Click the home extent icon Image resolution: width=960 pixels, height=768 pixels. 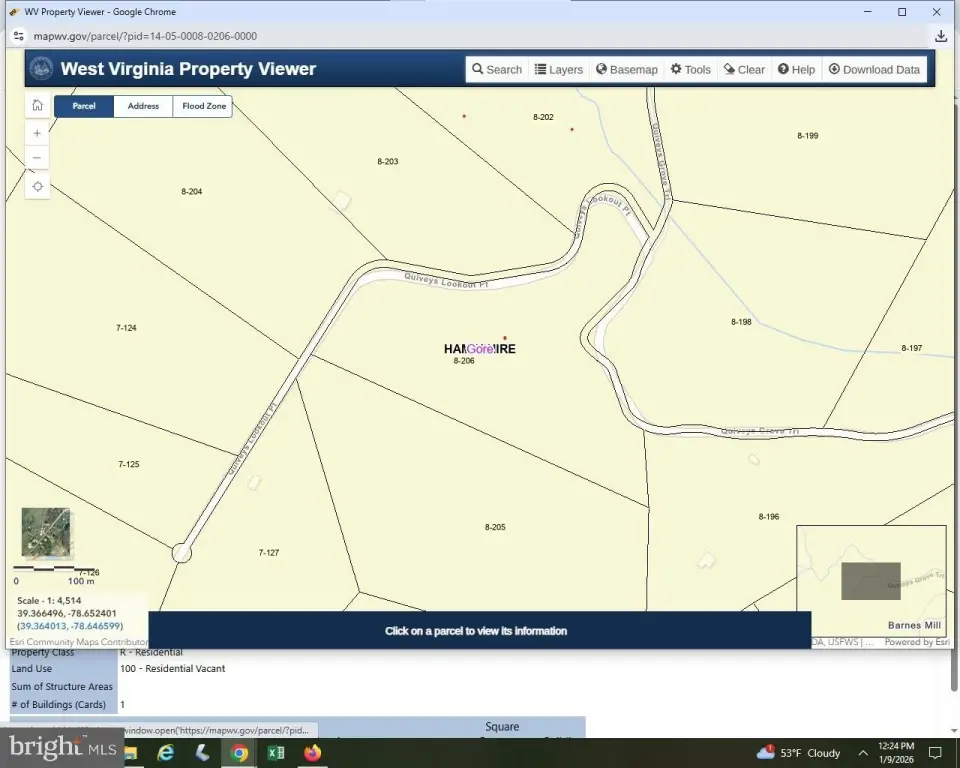click(37, 106)
